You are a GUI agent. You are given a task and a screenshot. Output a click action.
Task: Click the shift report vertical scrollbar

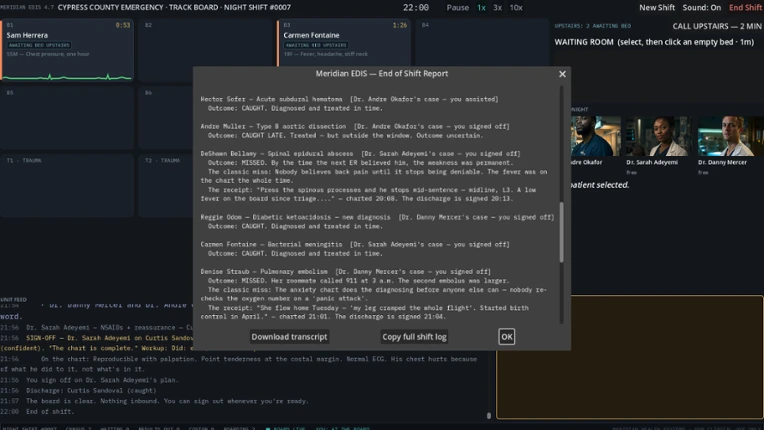coord(562,232)
